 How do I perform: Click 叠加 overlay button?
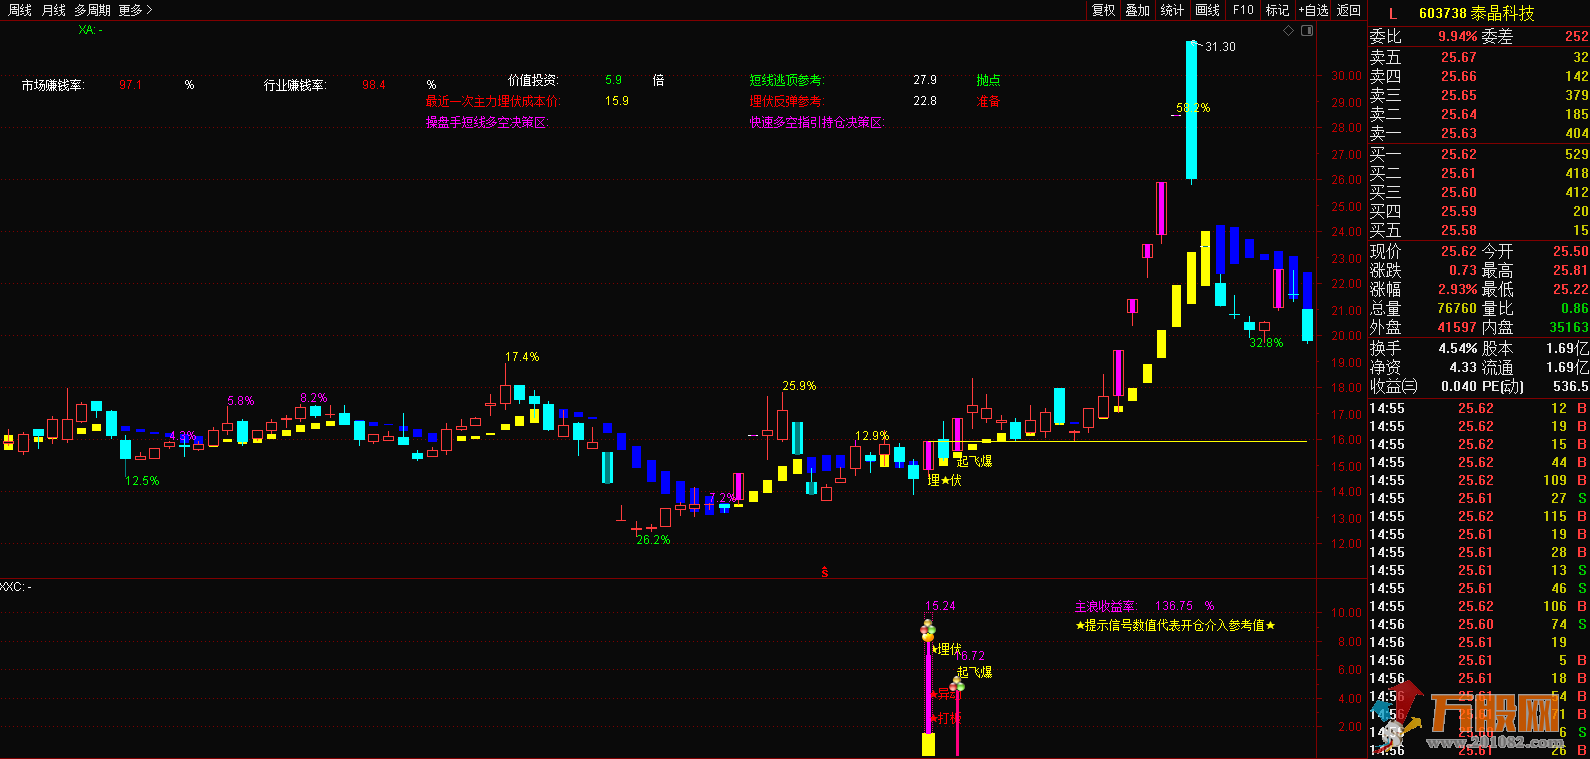point(1138,10)
